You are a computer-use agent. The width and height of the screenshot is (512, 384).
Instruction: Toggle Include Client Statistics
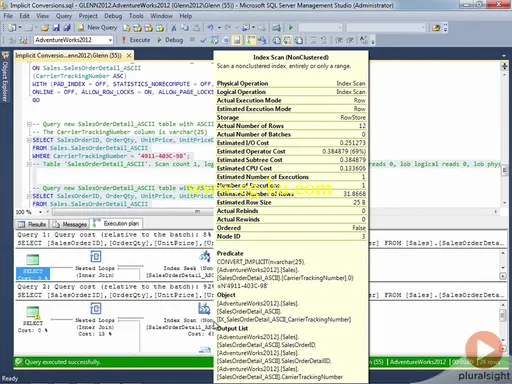(262, 40)
